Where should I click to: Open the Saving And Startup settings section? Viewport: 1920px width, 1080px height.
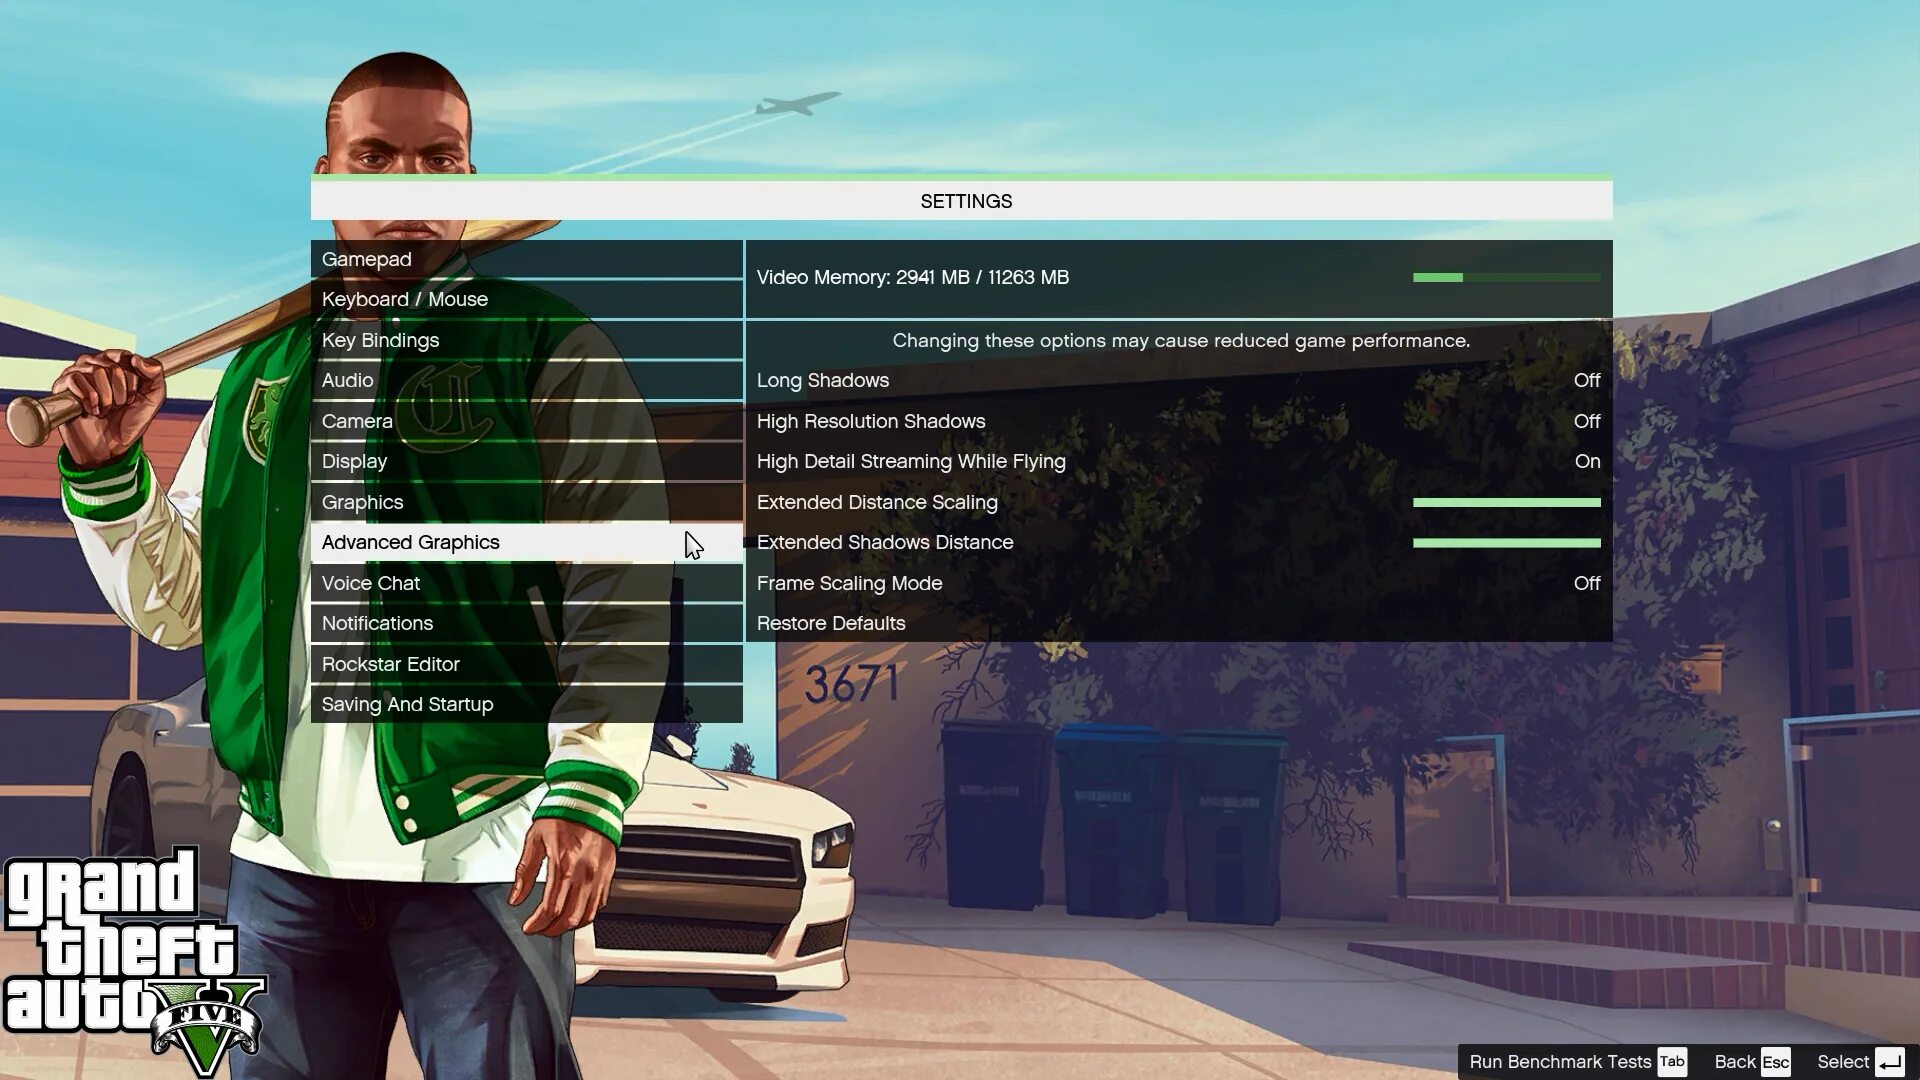(407, 703)
